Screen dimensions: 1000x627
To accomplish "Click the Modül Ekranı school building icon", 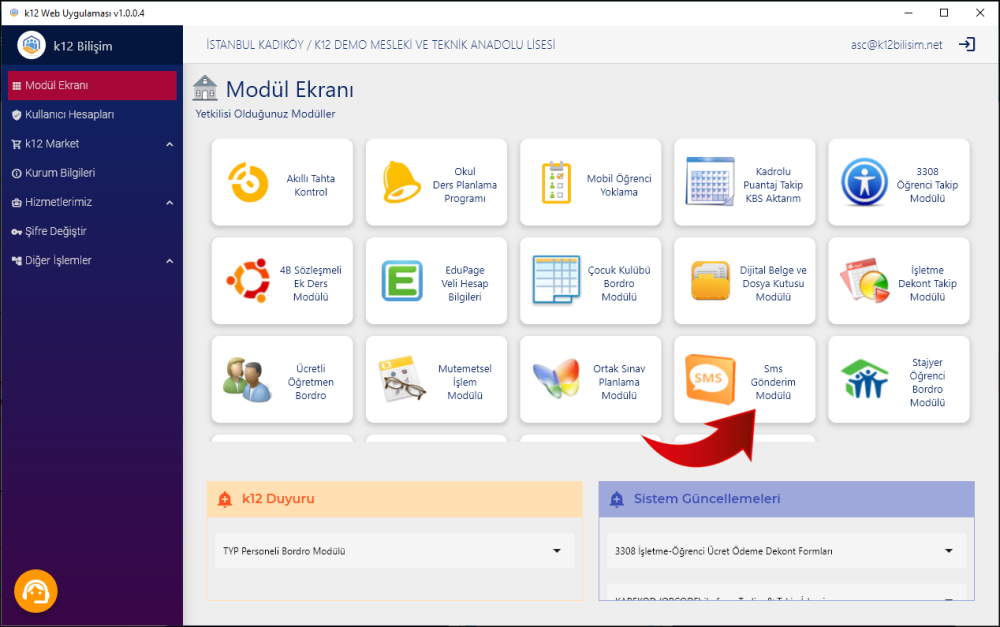I will point(205,88).
